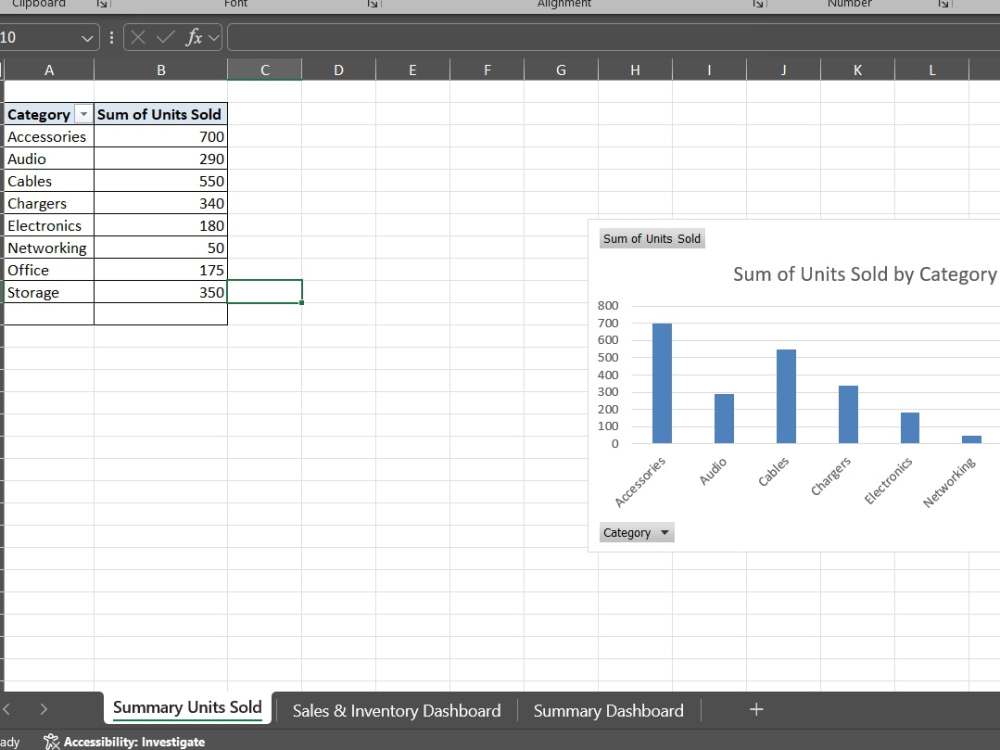Screen dimensions: 1000x750
Task: Click the cell with value 175
Action: [x=161, y=270]
